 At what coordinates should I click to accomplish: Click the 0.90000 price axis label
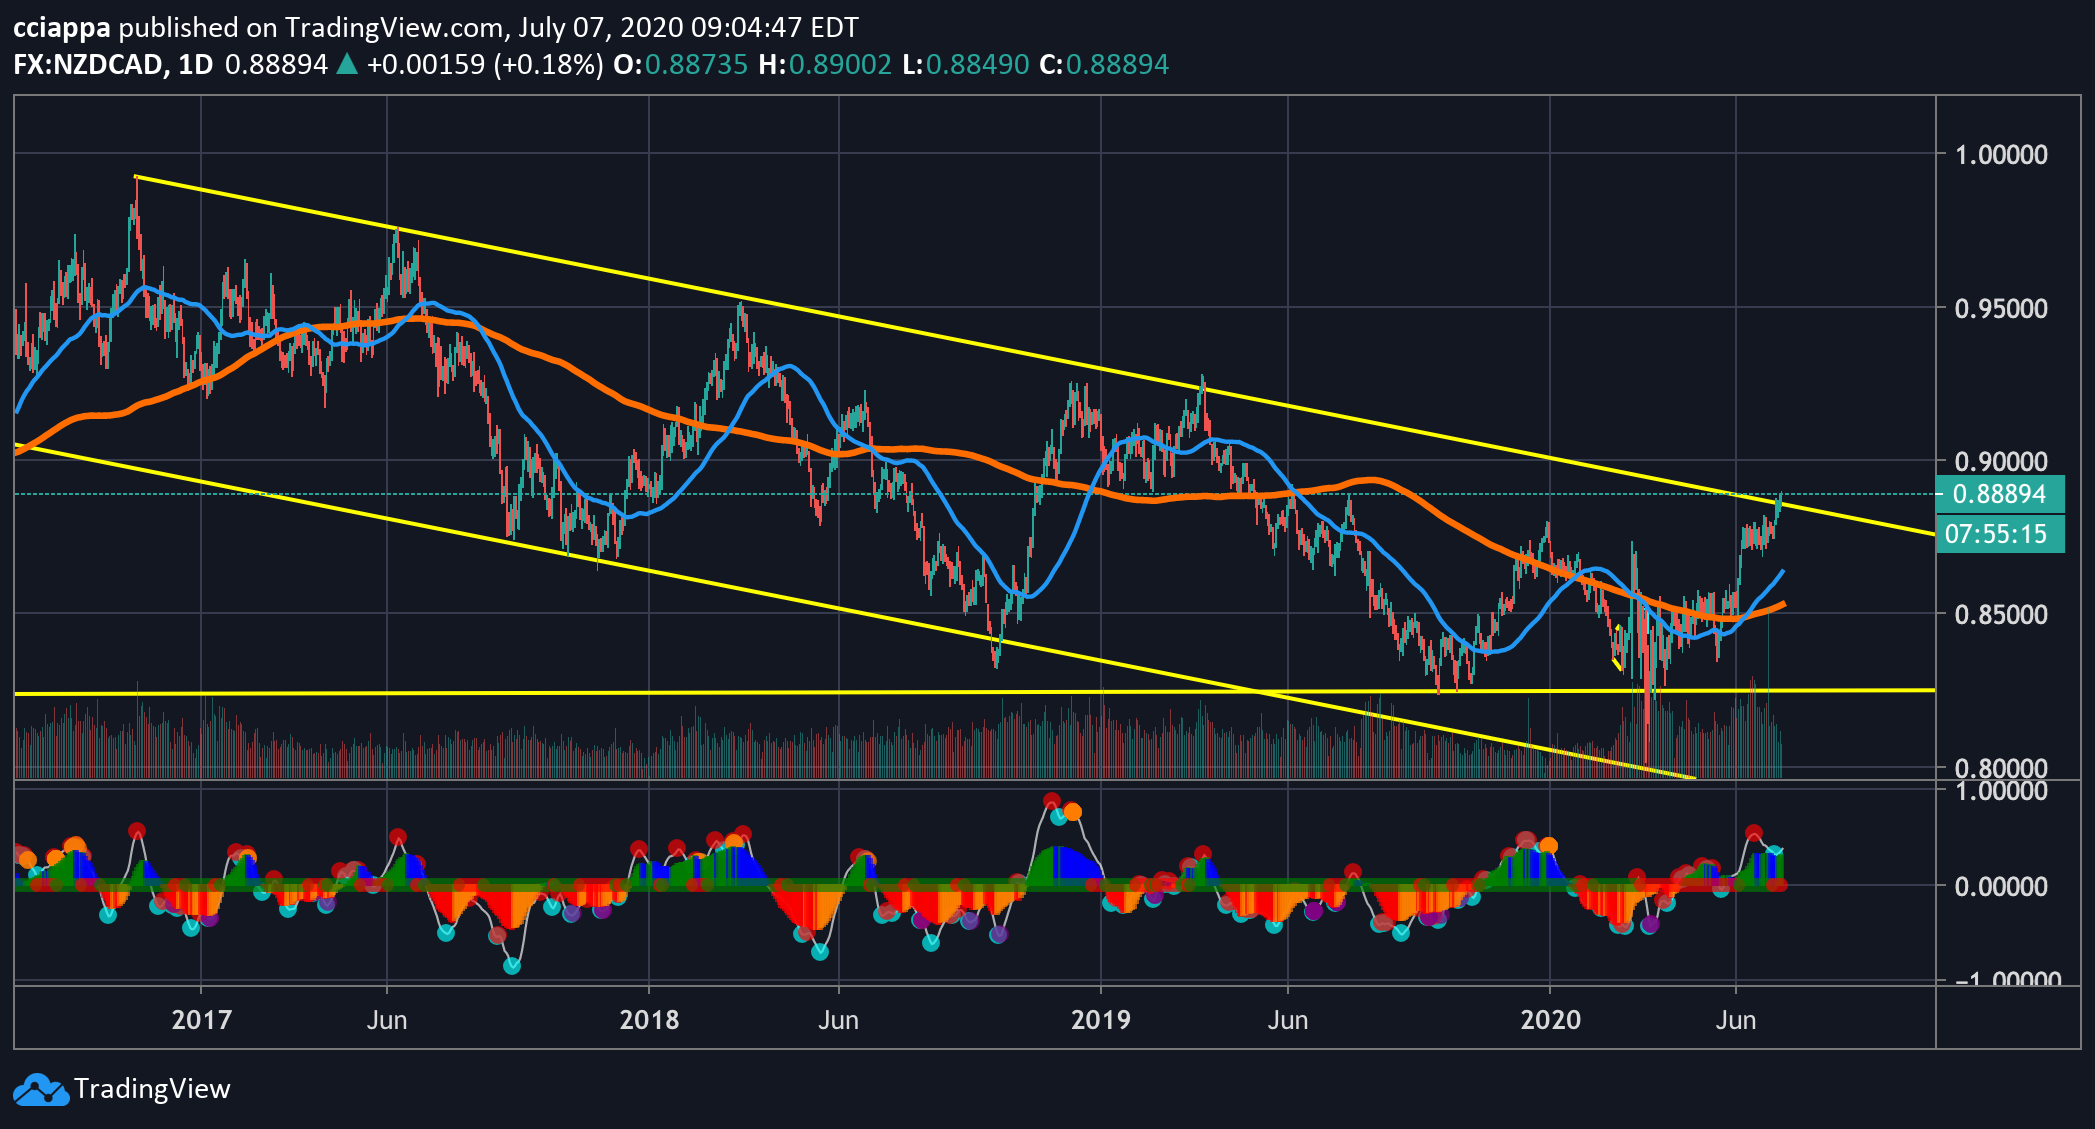coord(2001,462)
